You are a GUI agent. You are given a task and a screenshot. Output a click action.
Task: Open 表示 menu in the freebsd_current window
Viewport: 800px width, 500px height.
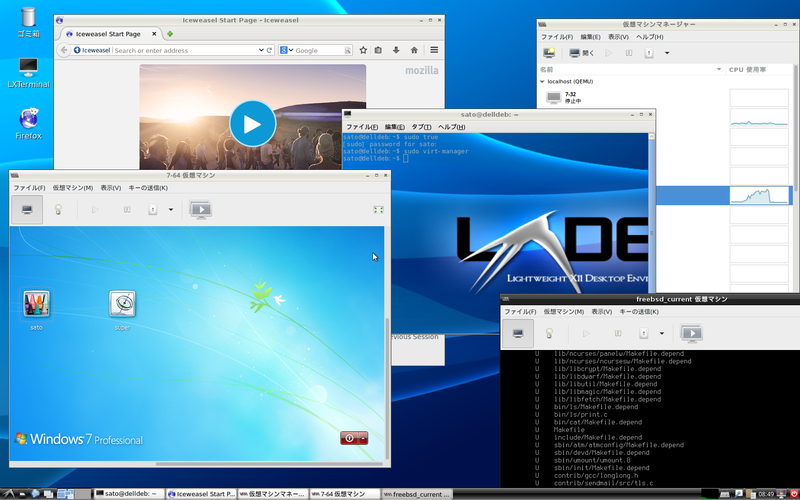coord(601,312)
